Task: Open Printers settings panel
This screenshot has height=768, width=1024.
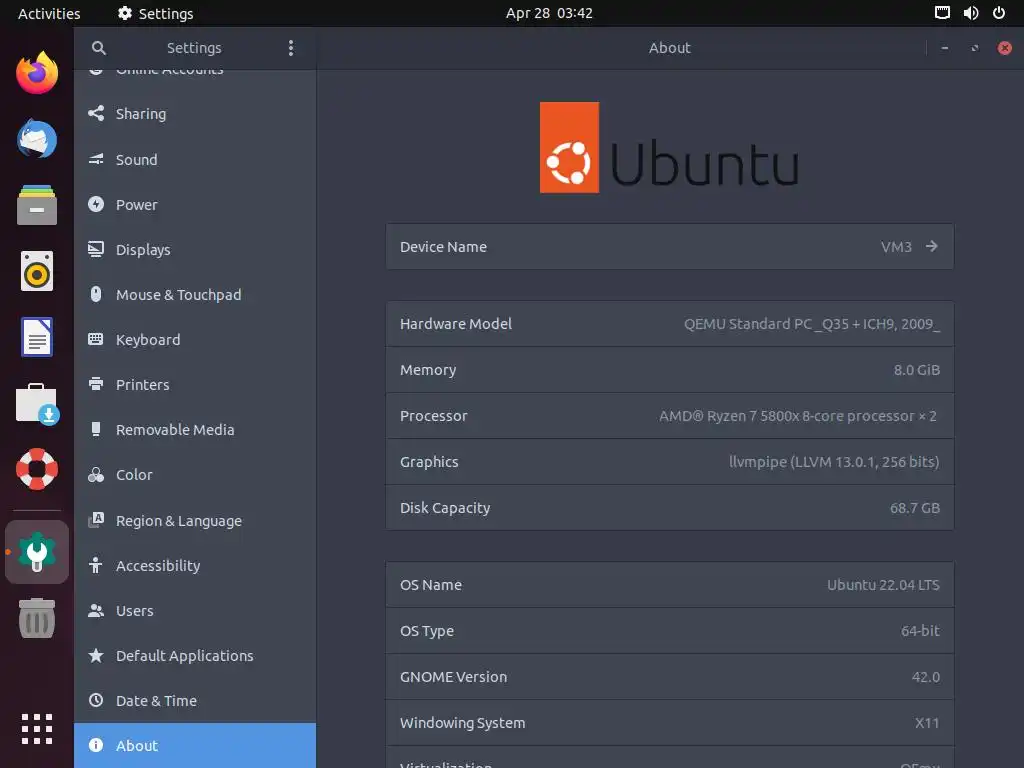Action: [195, 385]
